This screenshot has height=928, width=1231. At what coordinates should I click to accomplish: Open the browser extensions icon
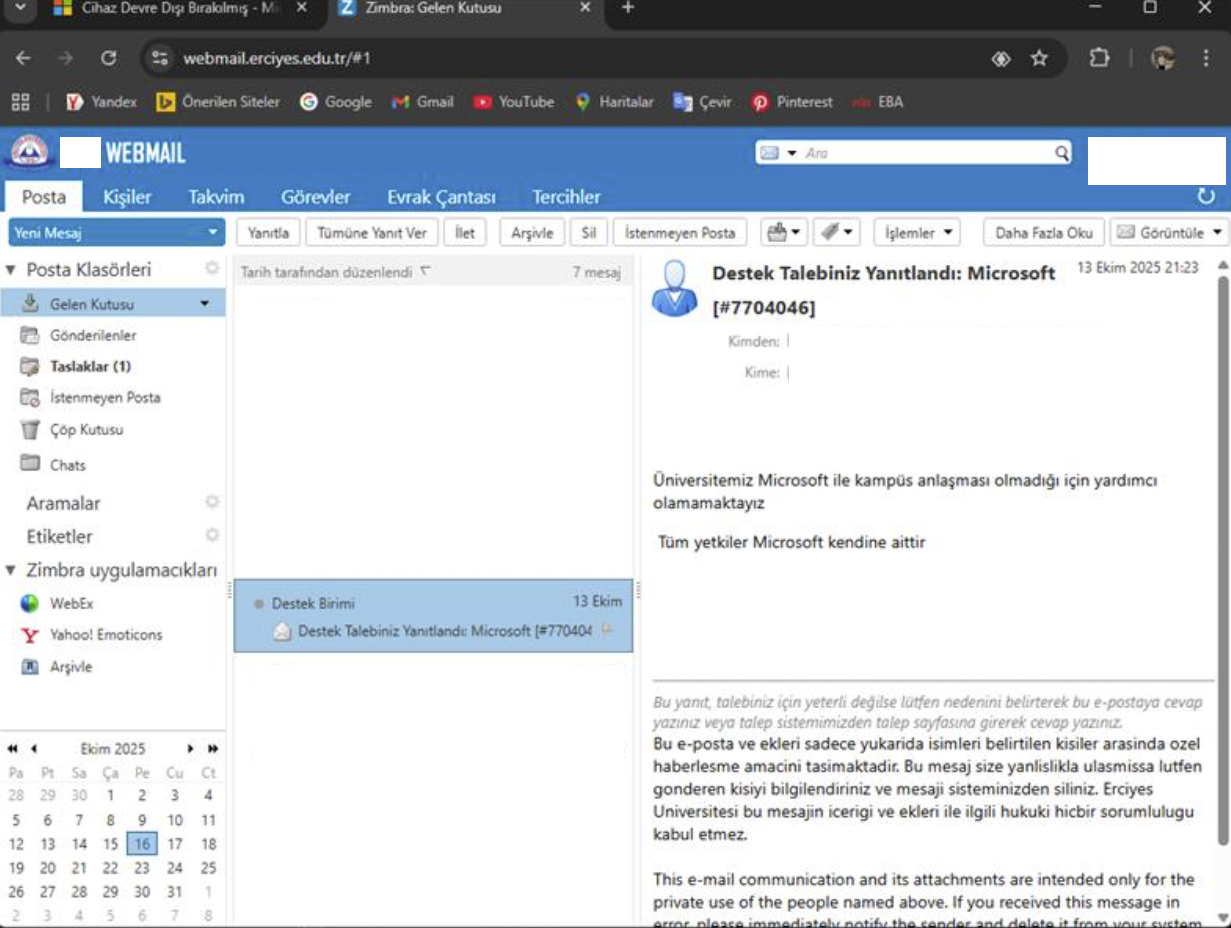point(1099,58)
